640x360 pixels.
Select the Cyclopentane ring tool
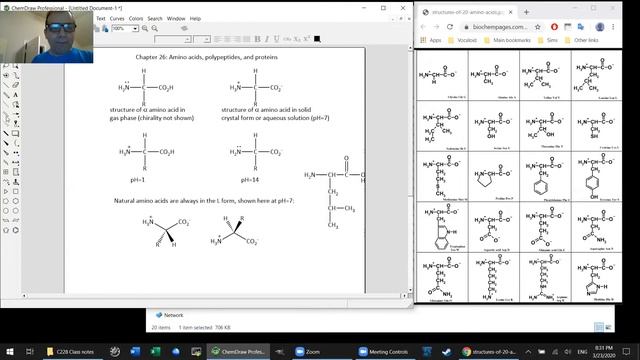click(6, 201)
